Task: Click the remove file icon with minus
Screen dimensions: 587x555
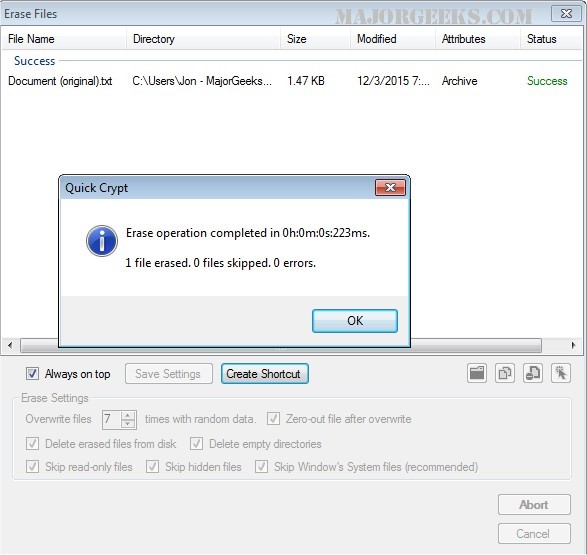Action: click(x=533, y=373)
